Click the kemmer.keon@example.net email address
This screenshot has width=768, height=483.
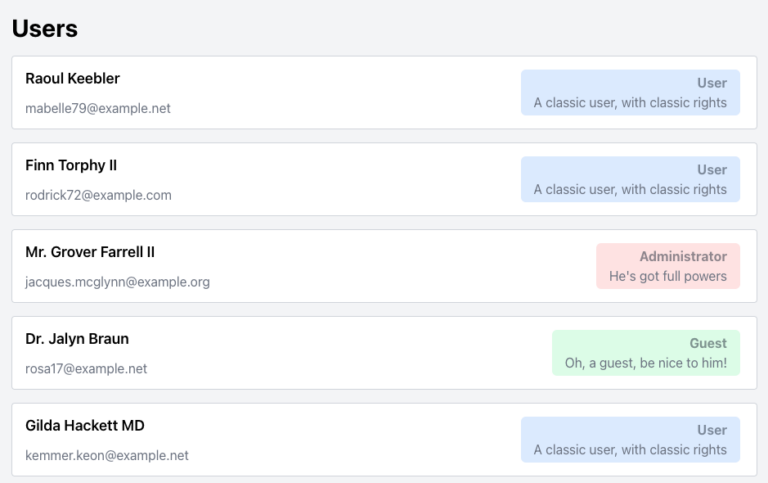[107, 456]
